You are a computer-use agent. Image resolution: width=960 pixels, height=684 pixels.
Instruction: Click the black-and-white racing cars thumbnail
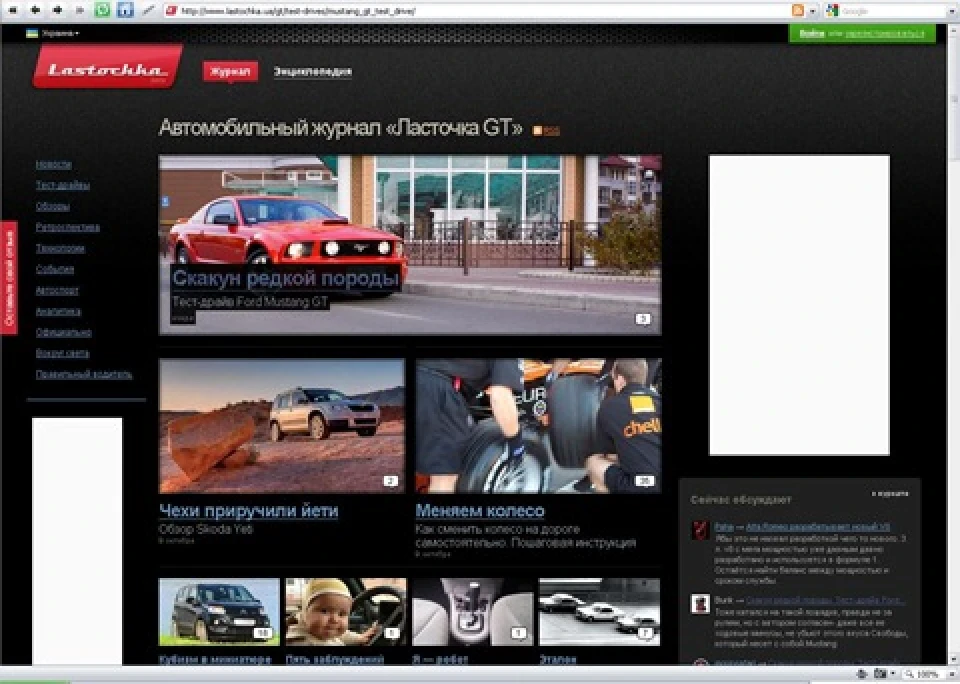599,612
